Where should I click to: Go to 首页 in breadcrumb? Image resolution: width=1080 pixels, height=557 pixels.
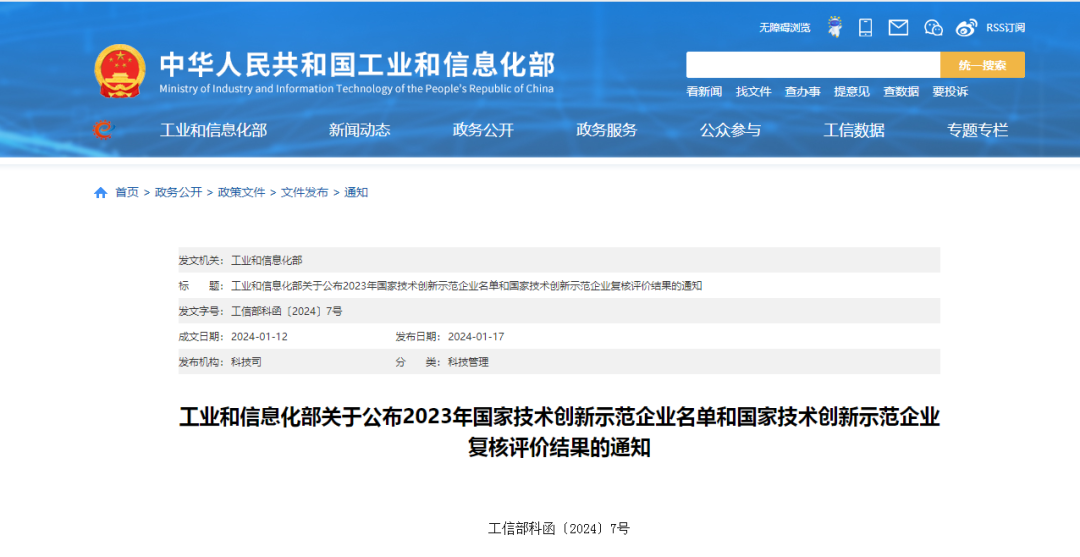[x=127, y=193]
